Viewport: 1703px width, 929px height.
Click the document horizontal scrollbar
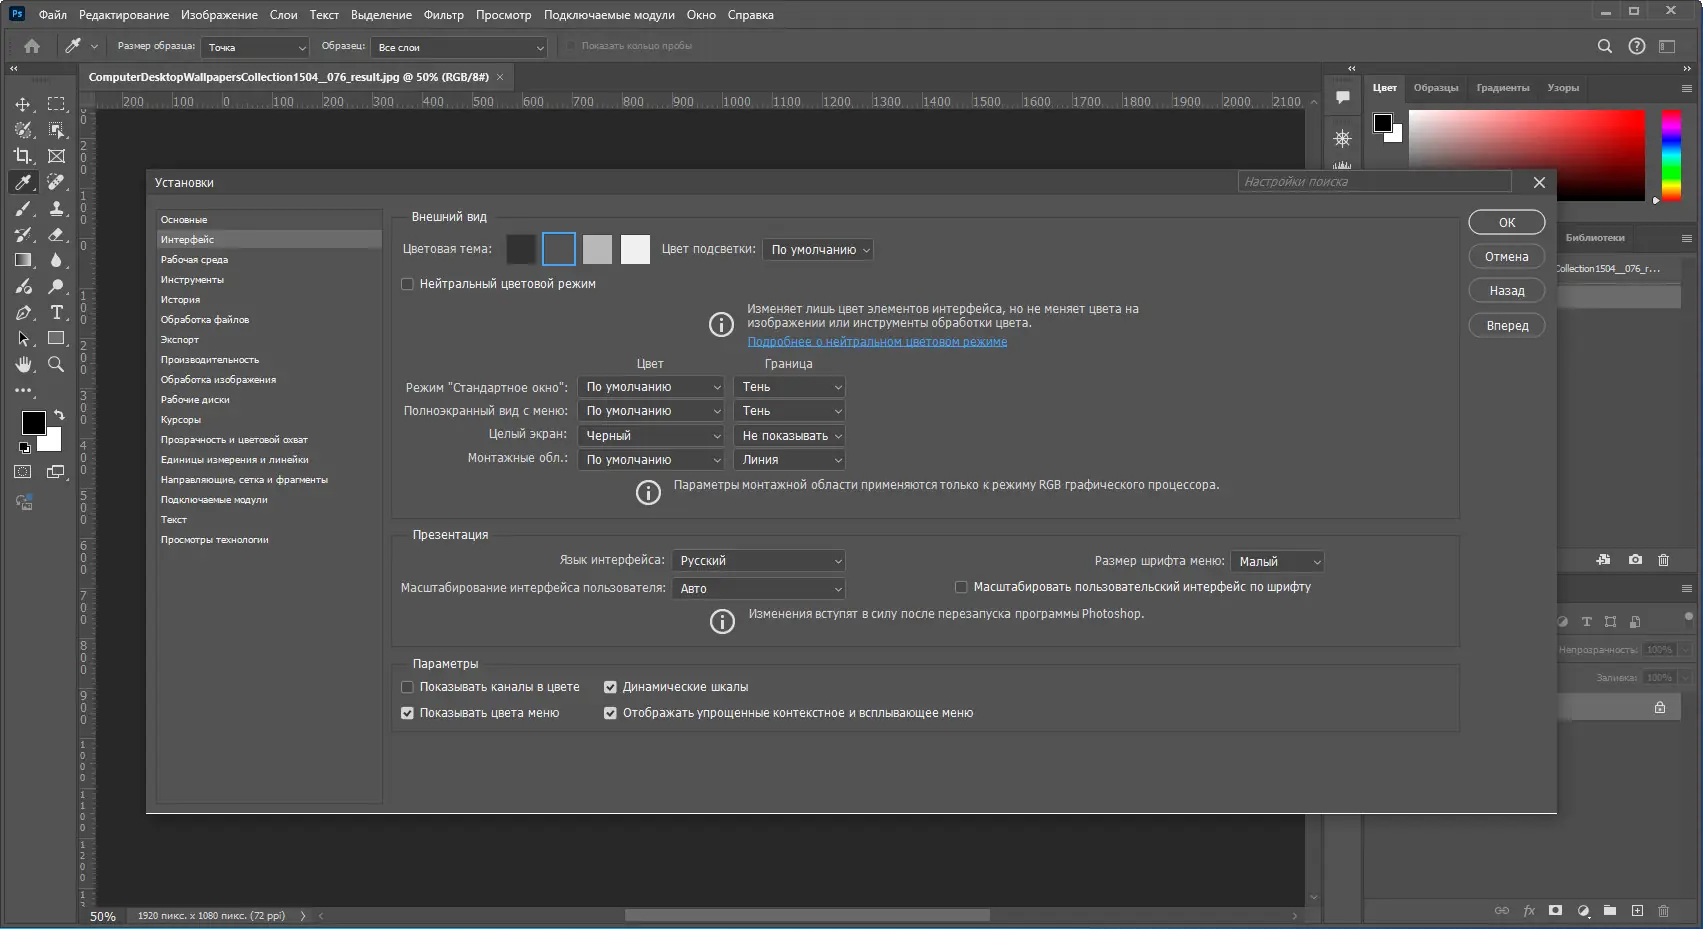coord(807,915)
